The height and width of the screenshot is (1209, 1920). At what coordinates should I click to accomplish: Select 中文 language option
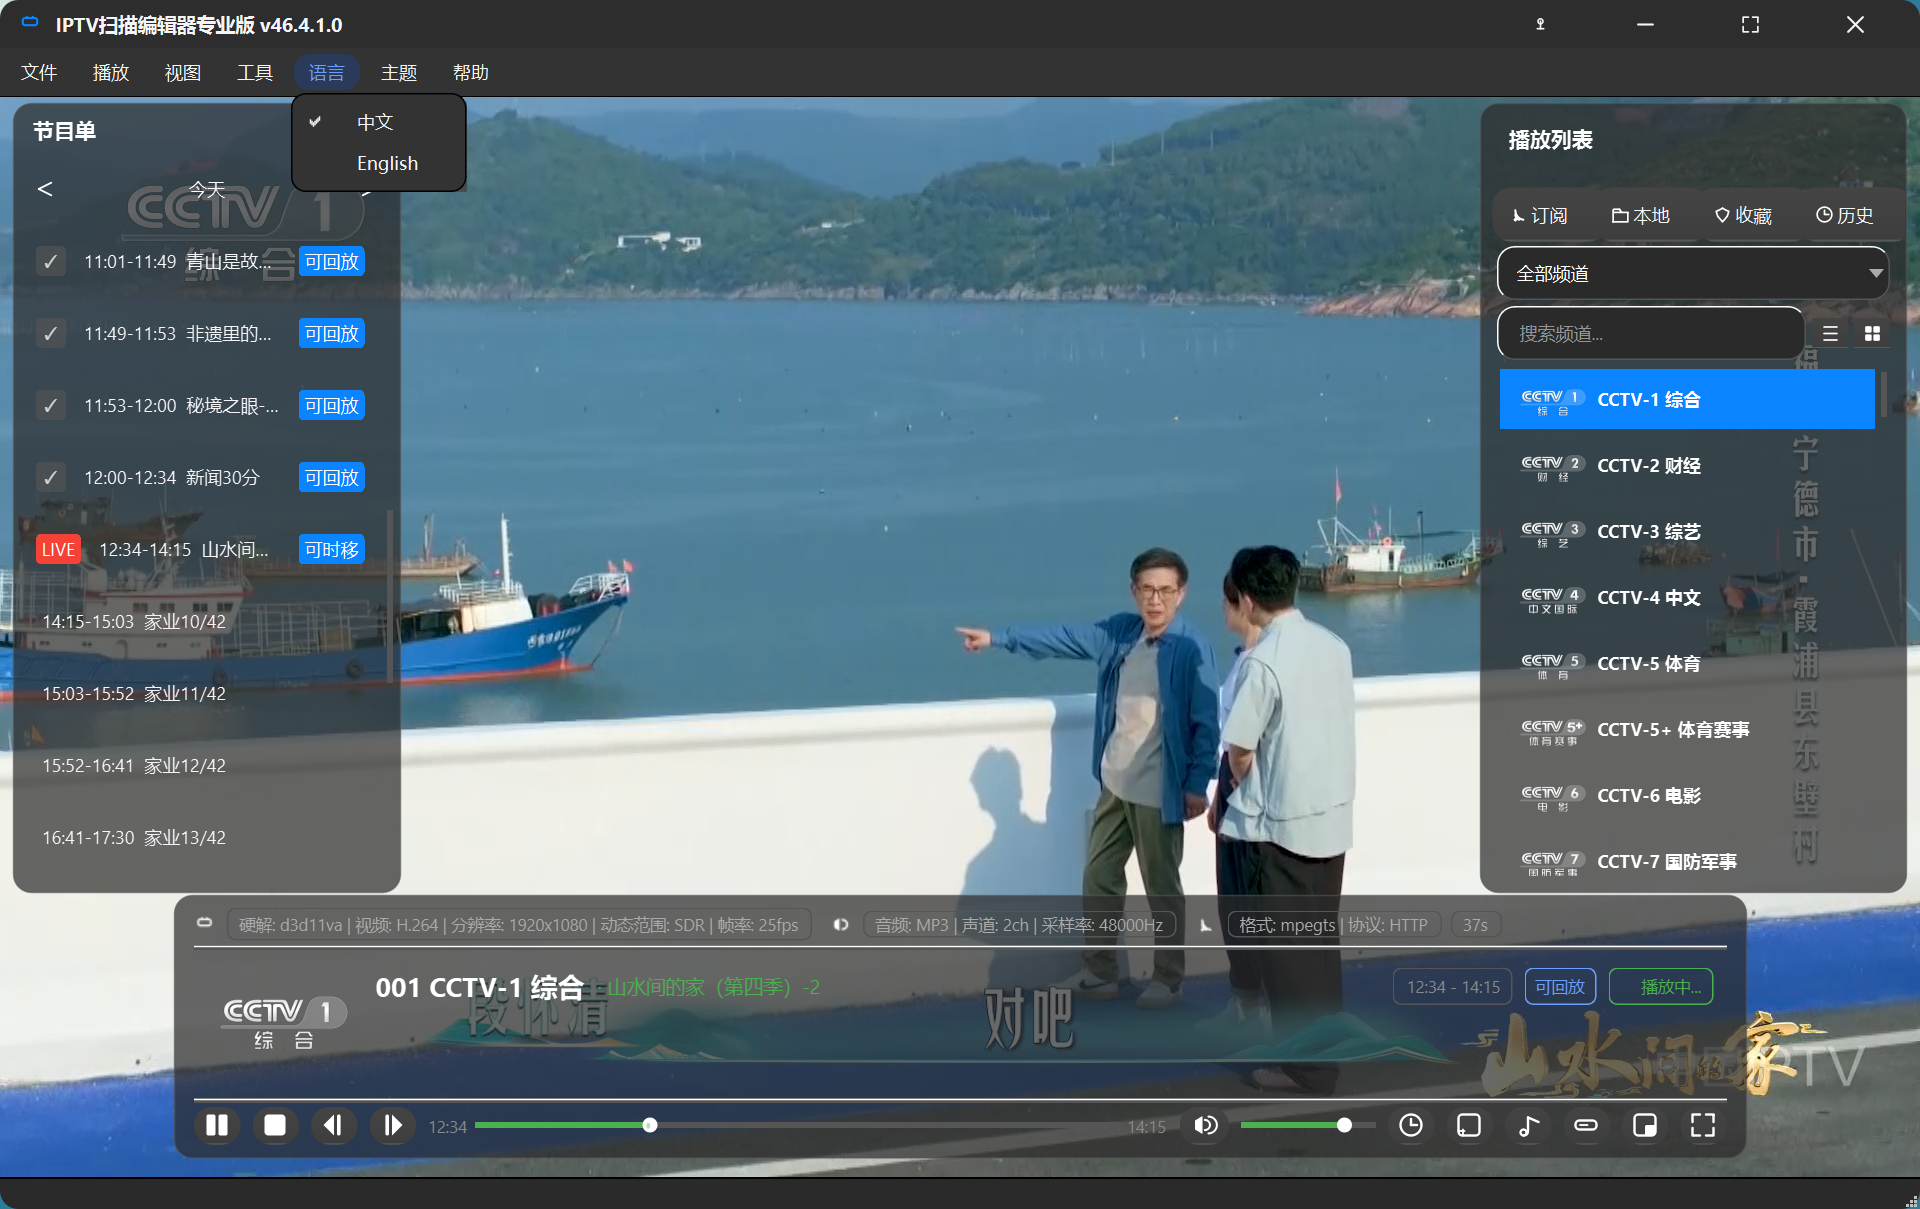click(378, 122)
